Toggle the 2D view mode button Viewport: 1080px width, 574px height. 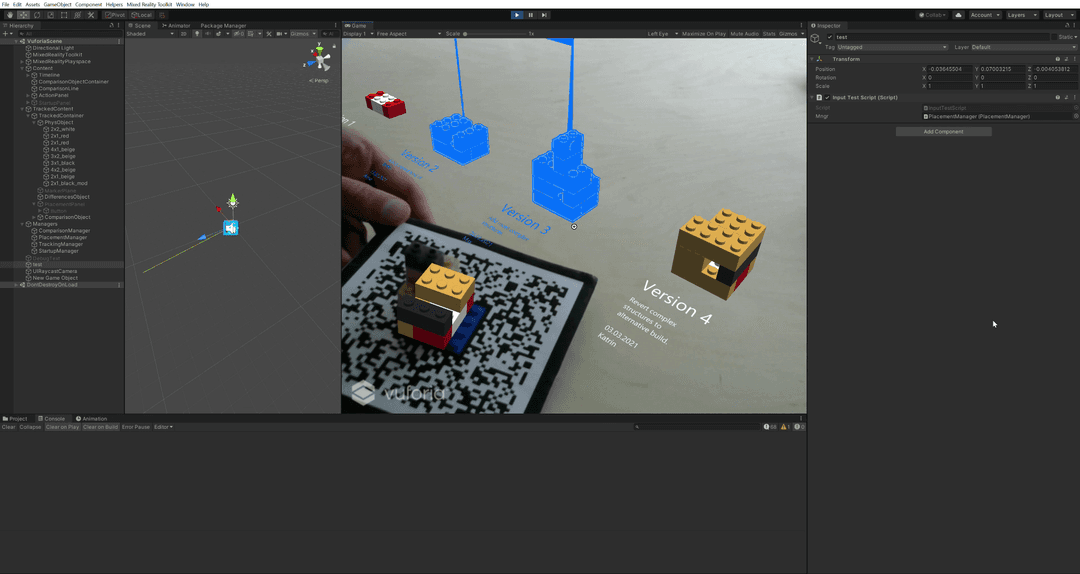183,33
